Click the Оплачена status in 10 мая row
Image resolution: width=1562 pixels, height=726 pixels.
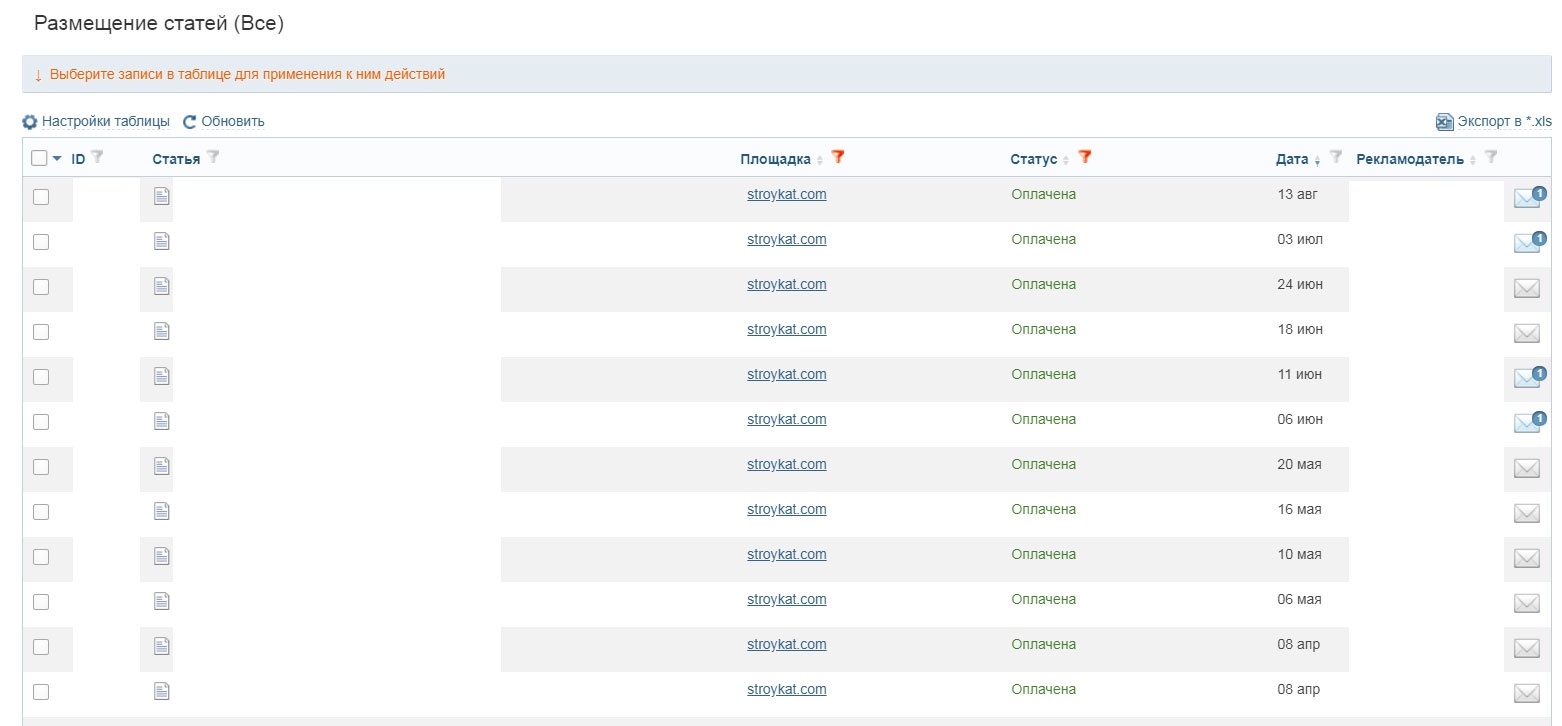point(1043,554)
